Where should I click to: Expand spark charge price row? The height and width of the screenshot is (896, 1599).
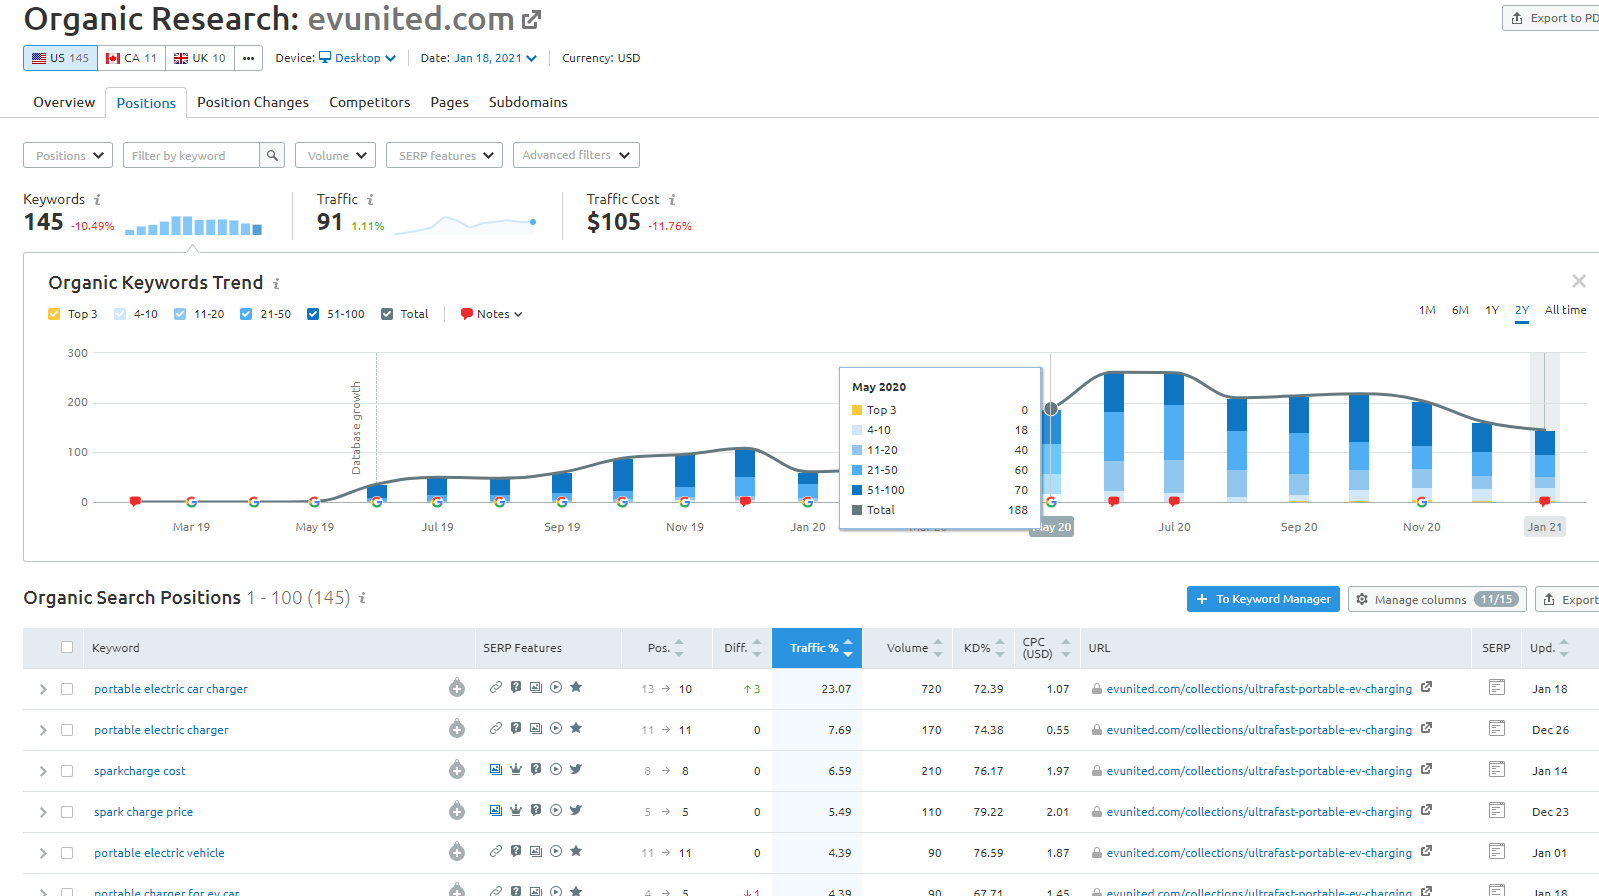tap(43, 812)
